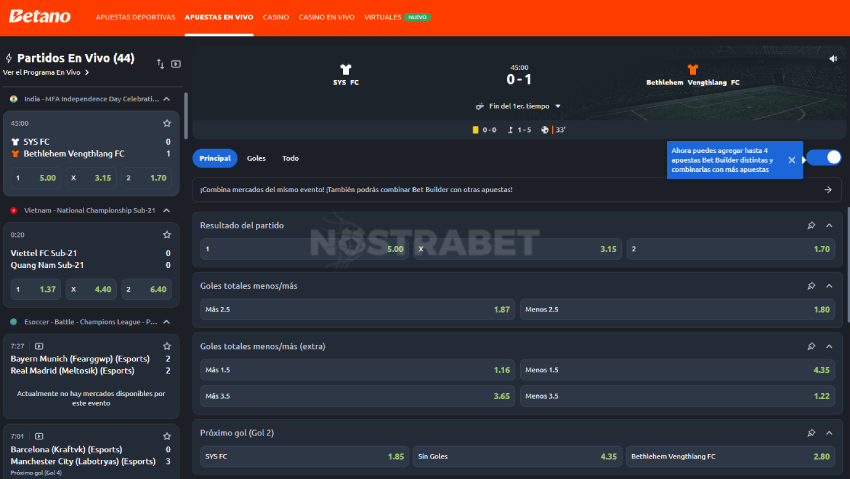Viewport: 850px width, 479px height.
Task: Select next goal Bethlehem Vengthlang FC 2.80
Action: coord(731,457)
